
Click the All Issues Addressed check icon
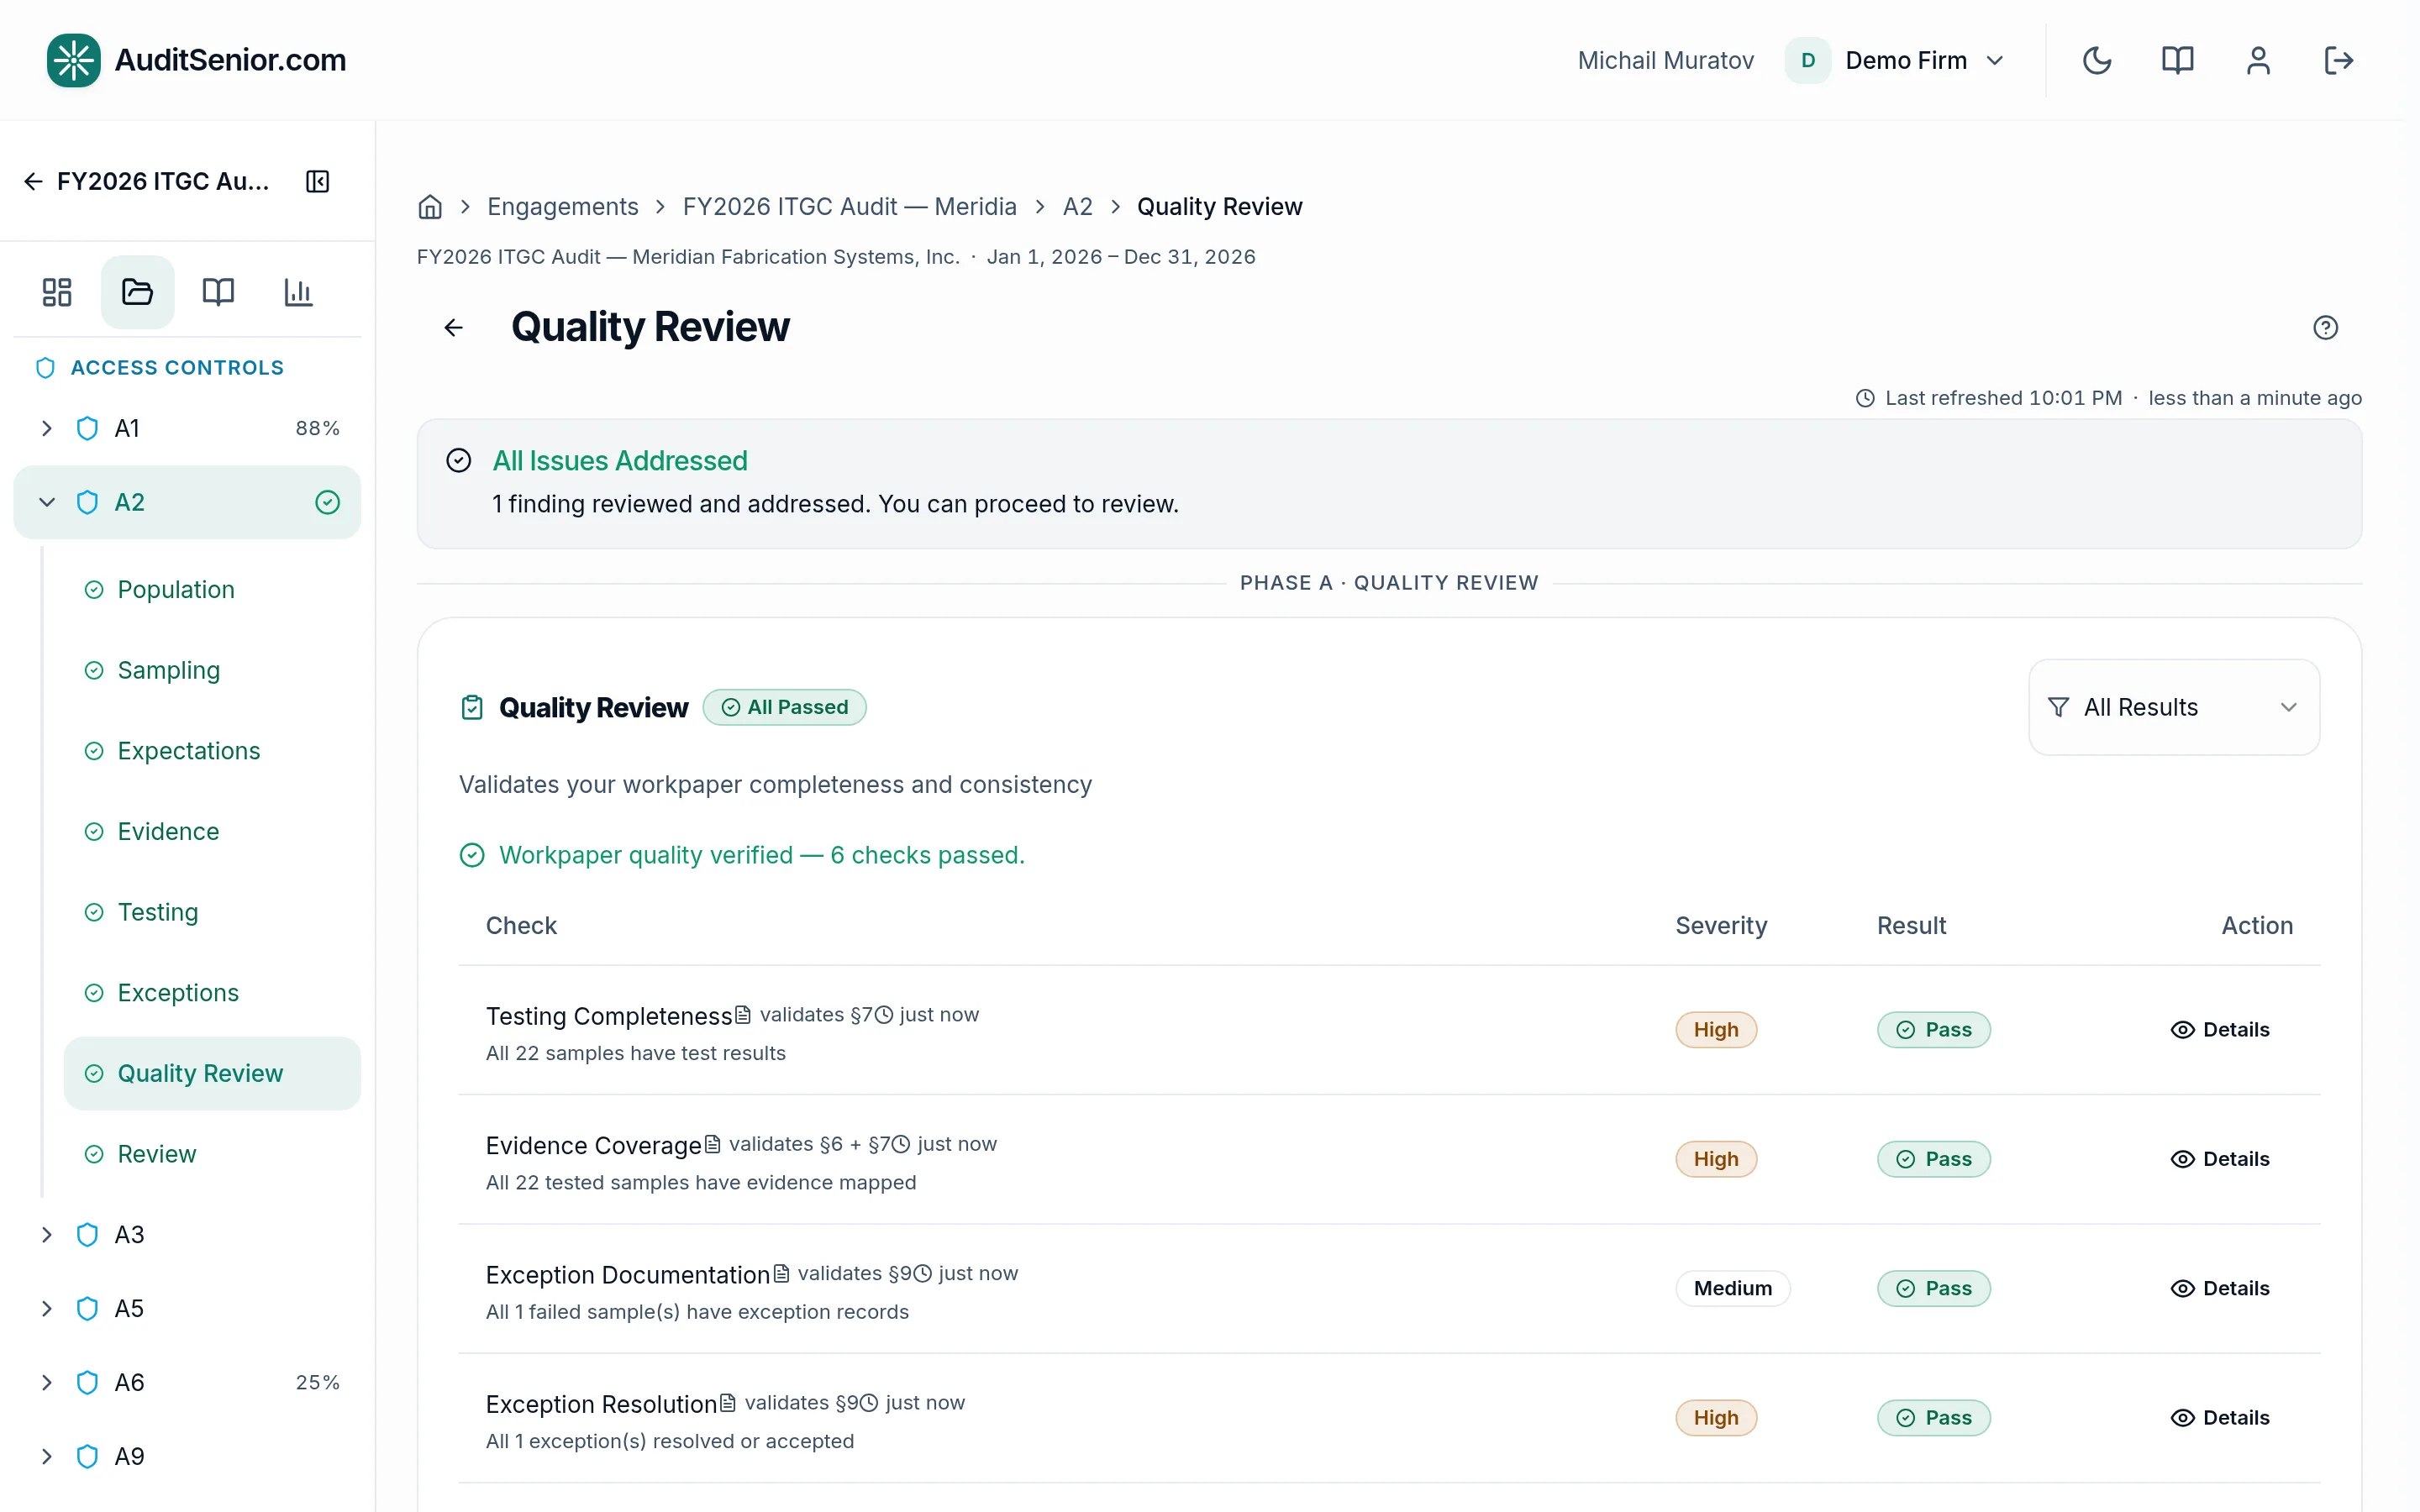[x=458, y=461]
